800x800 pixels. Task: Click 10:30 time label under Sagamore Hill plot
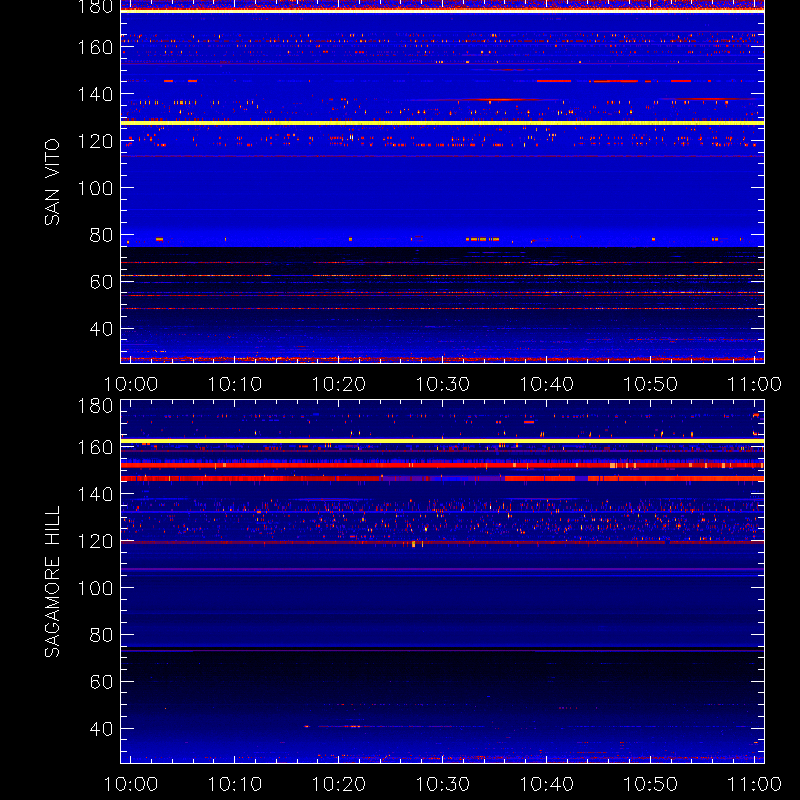pyautogui.click(x=442, y=784)
